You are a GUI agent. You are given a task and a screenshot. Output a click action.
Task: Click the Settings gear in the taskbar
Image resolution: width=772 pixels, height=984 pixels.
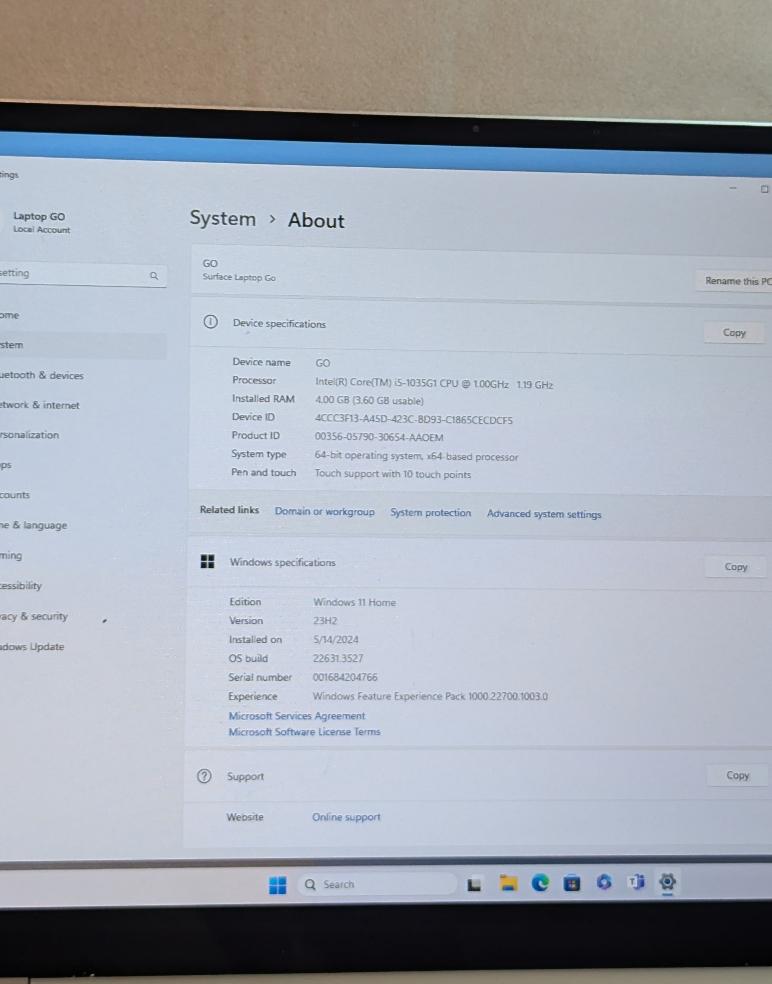click(x=668, y=882)
